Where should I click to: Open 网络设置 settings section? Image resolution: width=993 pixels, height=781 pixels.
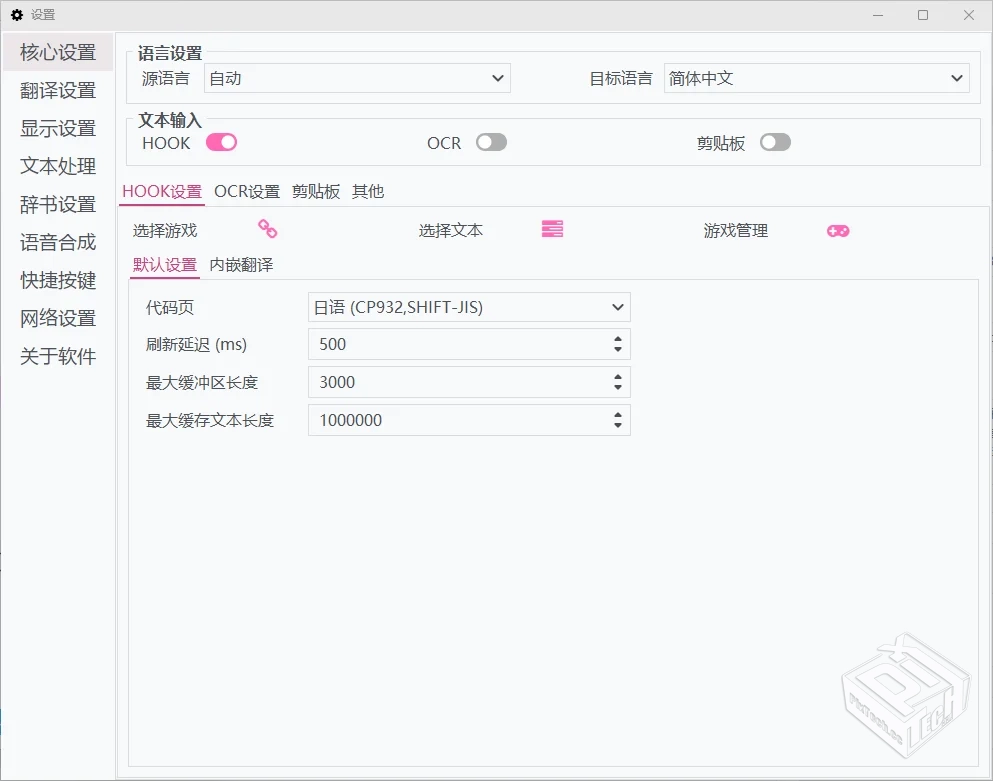[x=56, y=318]
